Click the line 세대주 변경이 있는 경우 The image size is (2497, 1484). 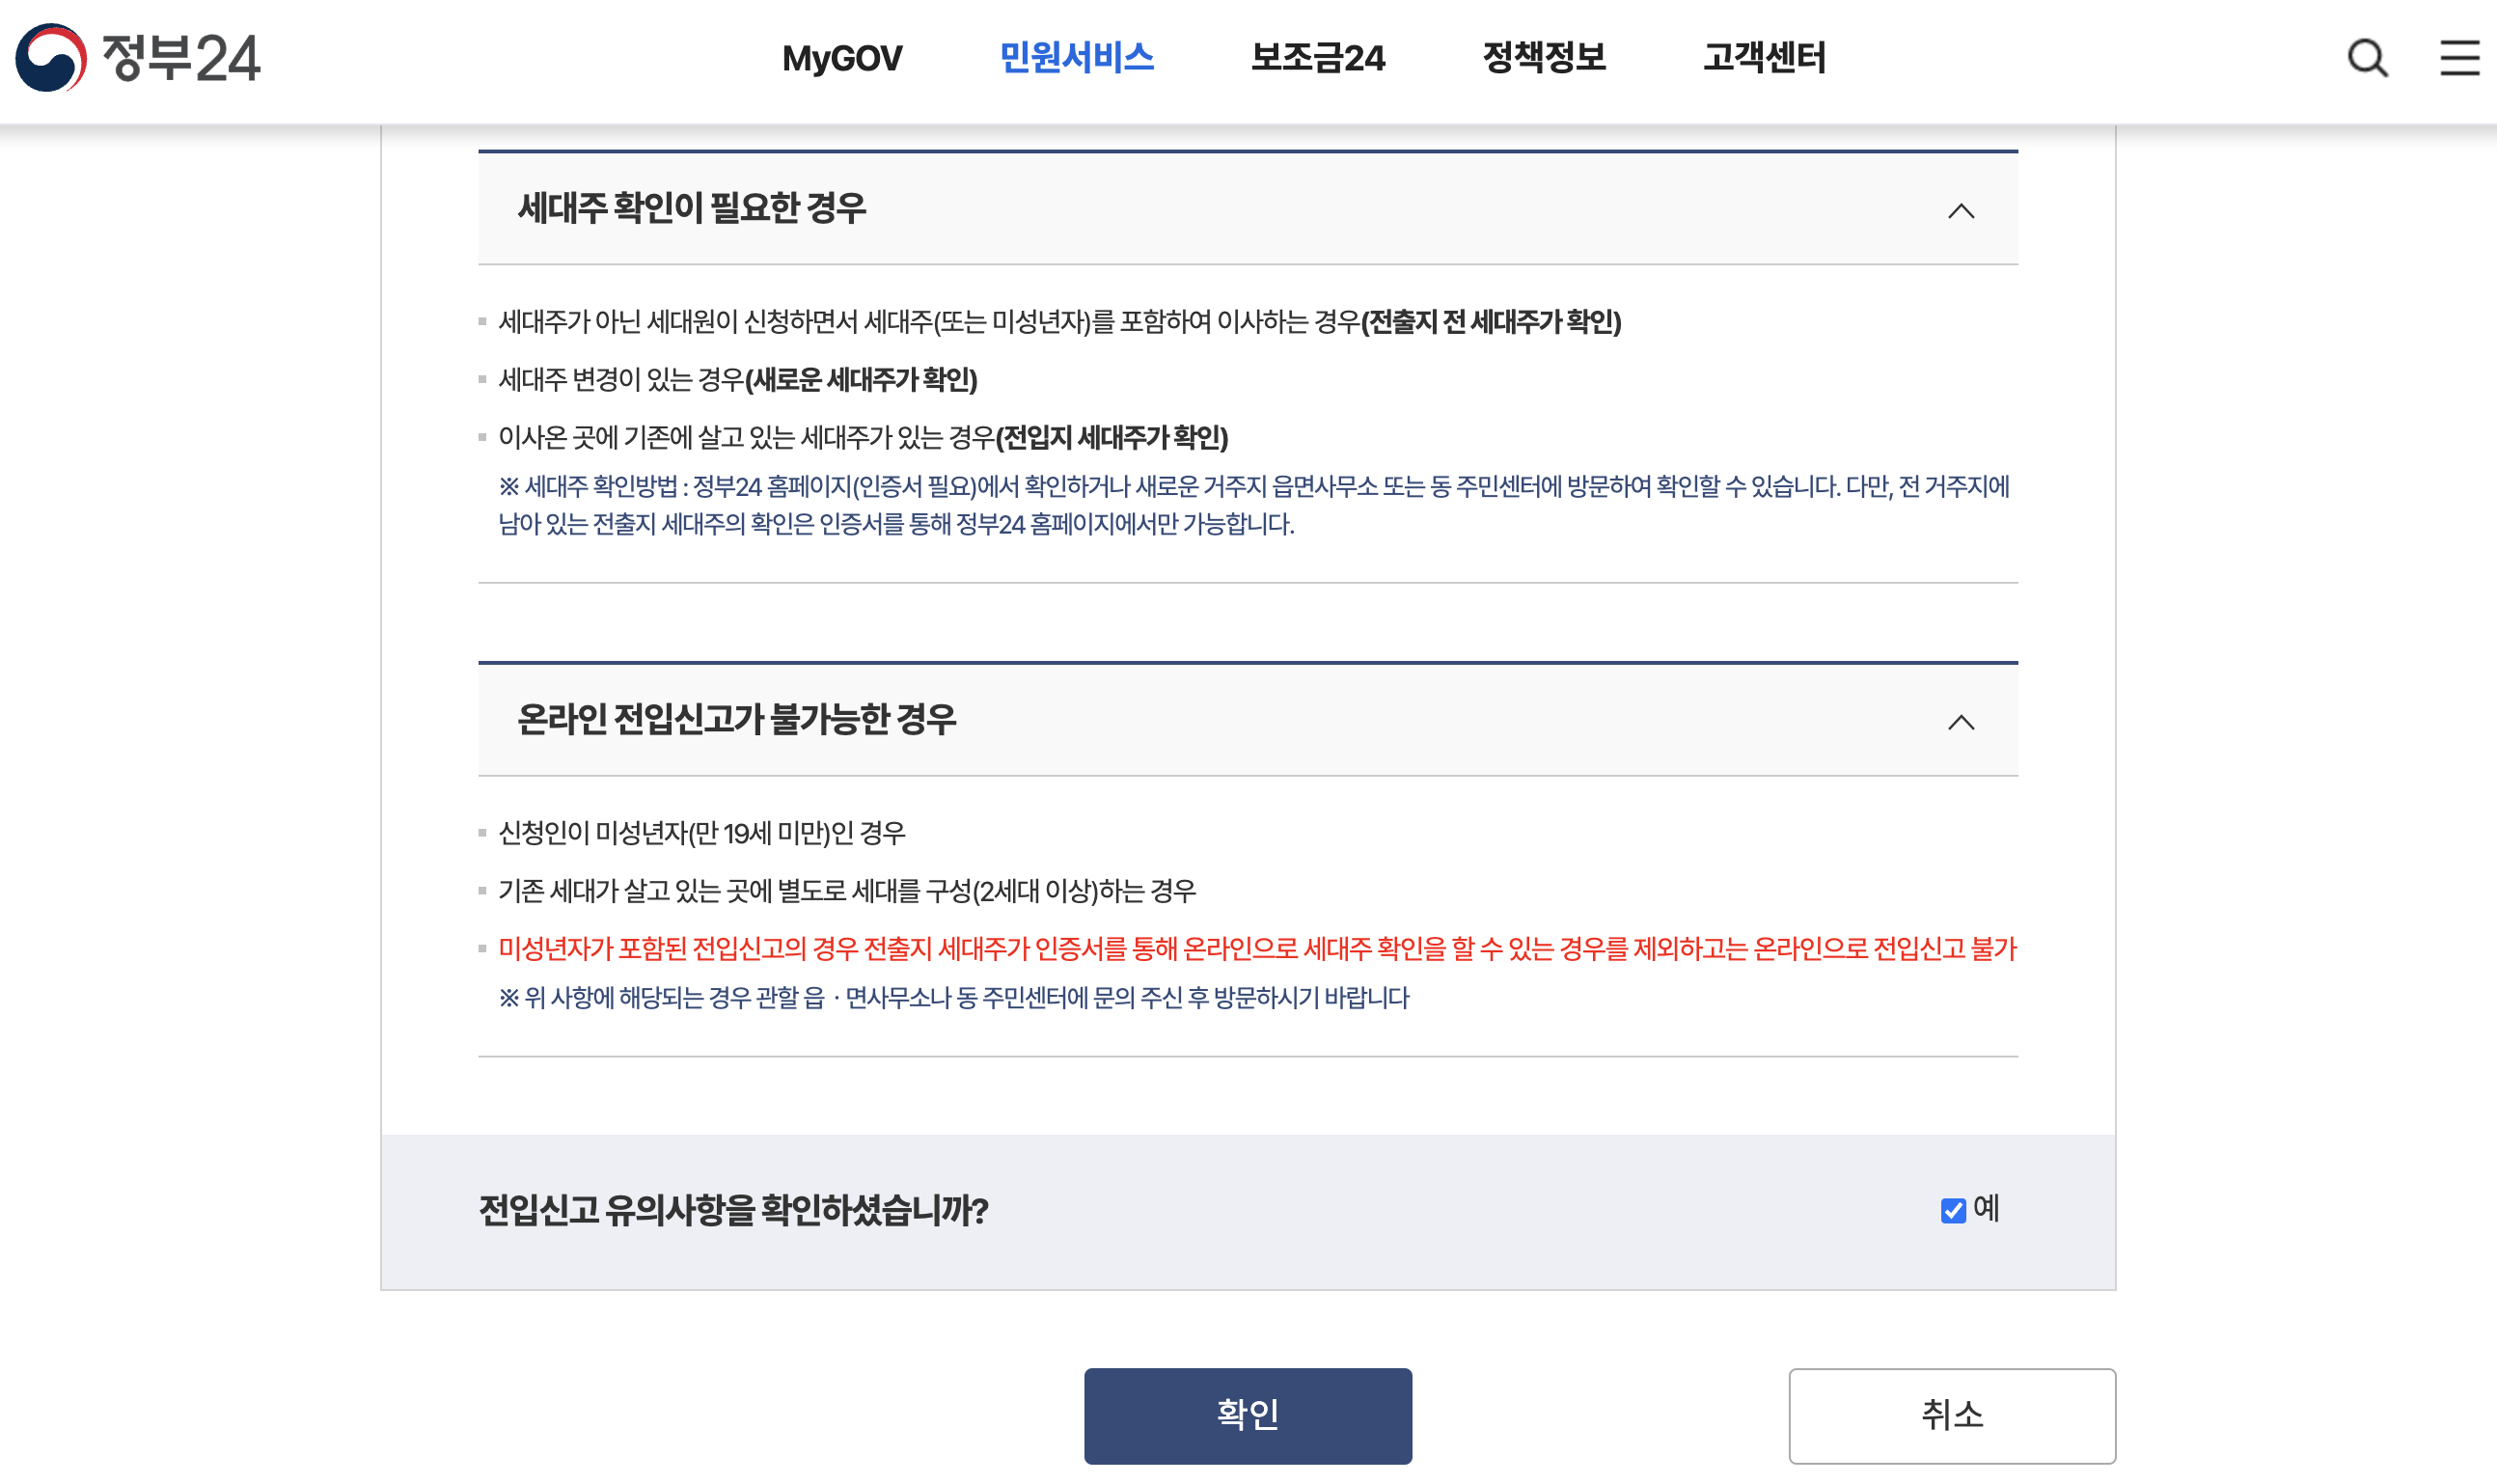coord(737,380)
